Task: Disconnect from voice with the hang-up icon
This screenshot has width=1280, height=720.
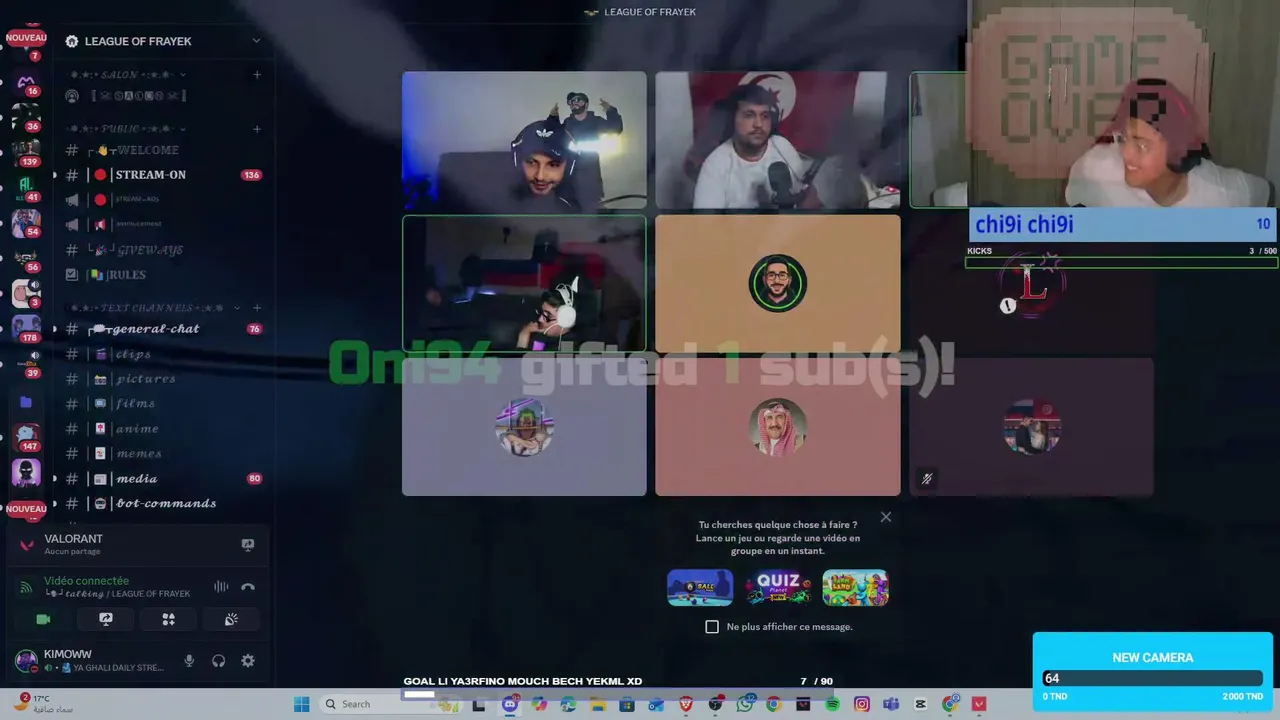Action: click(x=248, y=587)
